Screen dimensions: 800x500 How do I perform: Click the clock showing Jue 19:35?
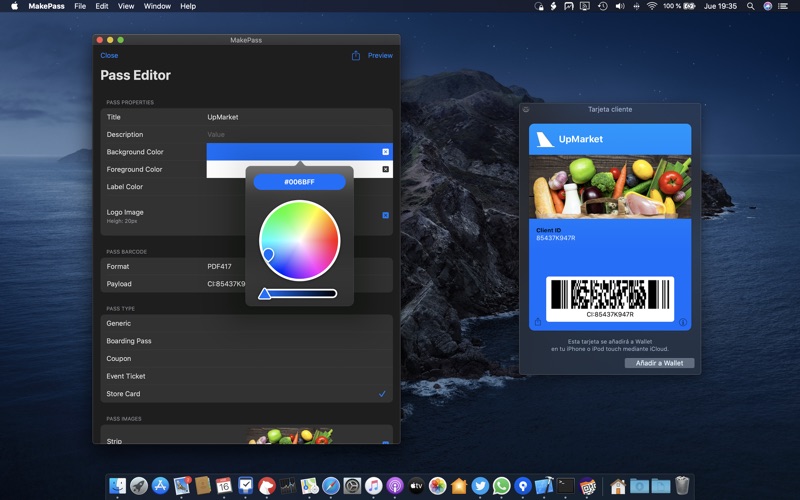pos(720,6)
